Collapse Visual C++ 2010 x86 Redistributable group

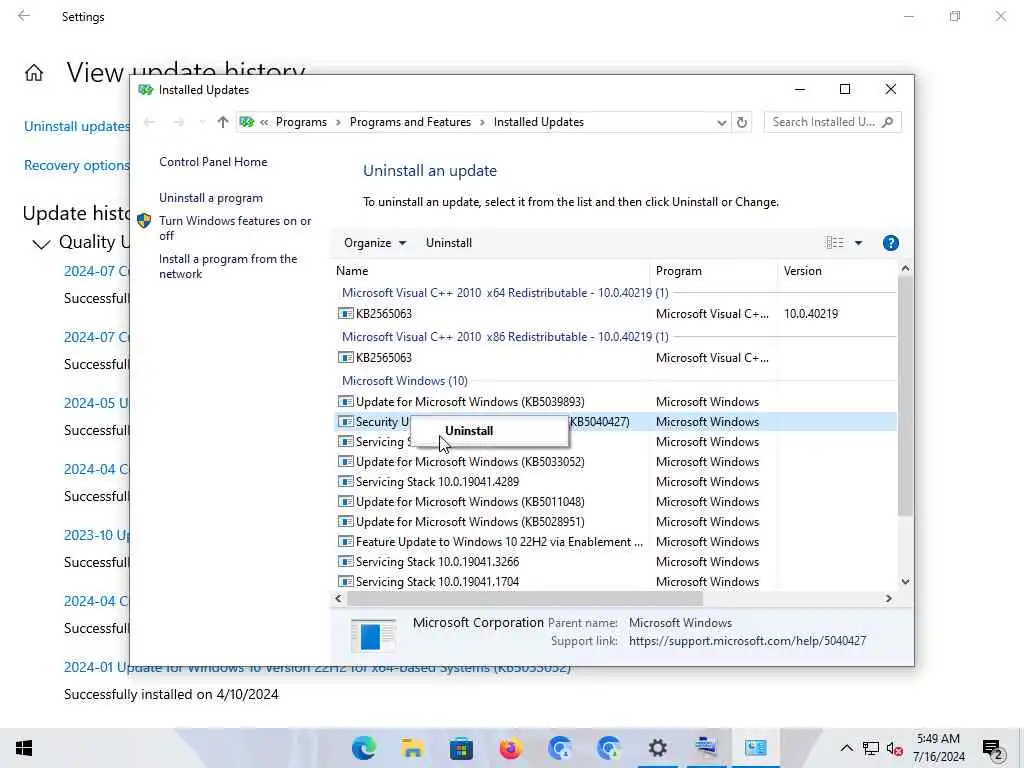505,337
